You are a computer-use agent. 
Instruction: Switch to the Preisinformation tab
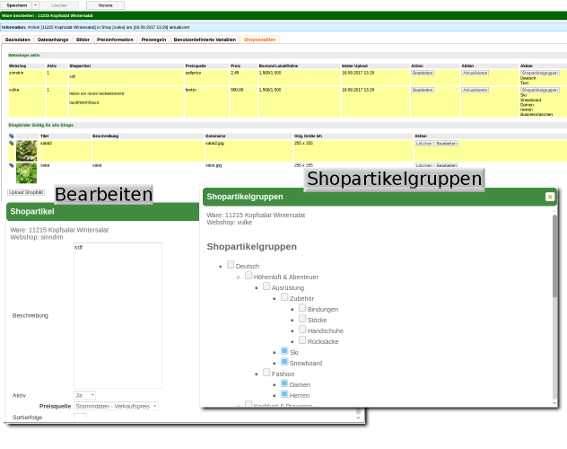[x=115, y=40]
